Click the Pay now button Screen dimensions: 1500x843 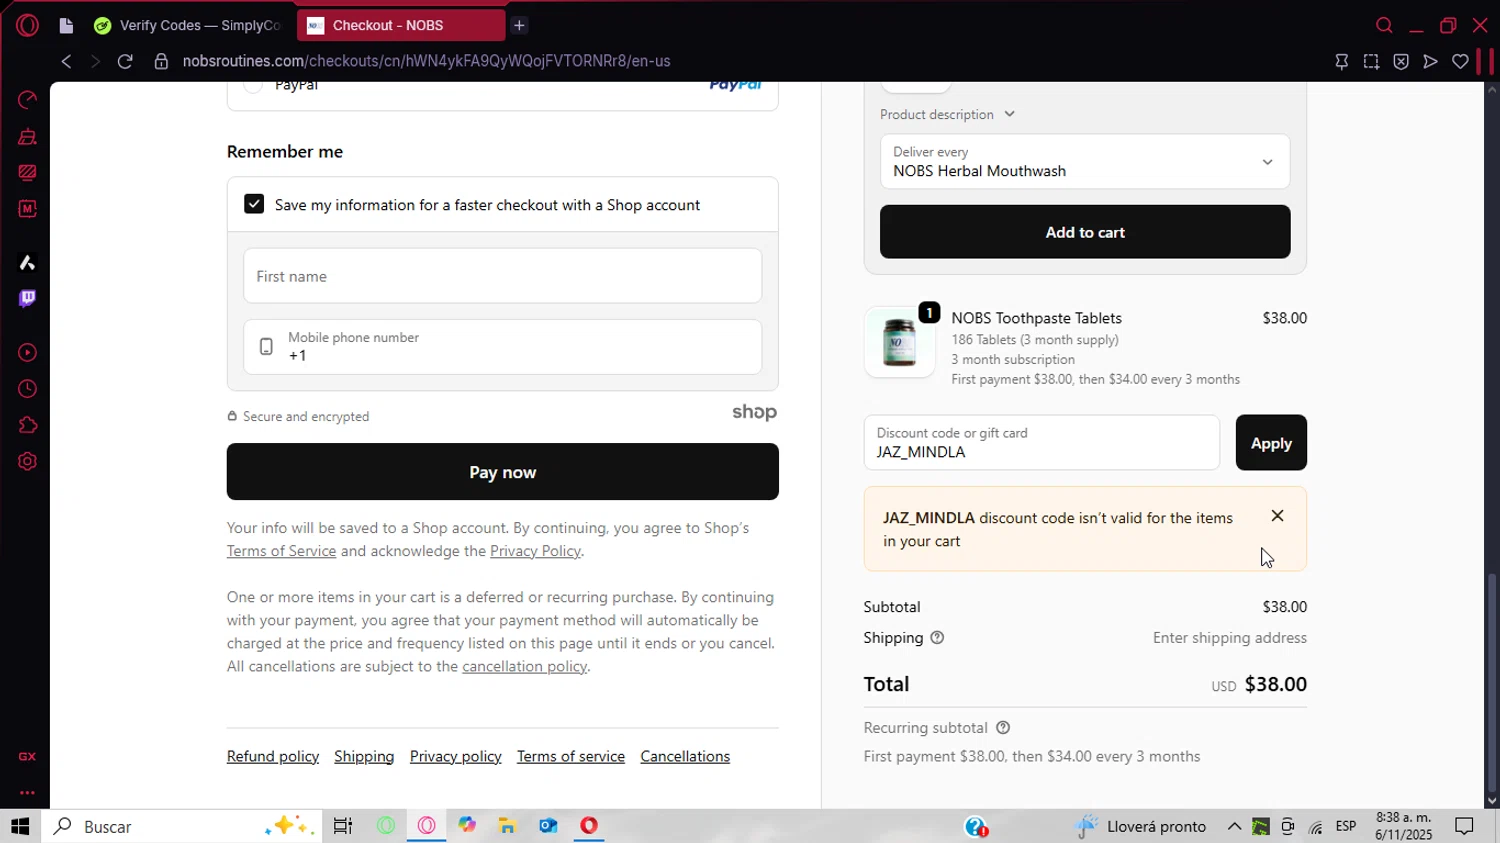pos(503,472)
